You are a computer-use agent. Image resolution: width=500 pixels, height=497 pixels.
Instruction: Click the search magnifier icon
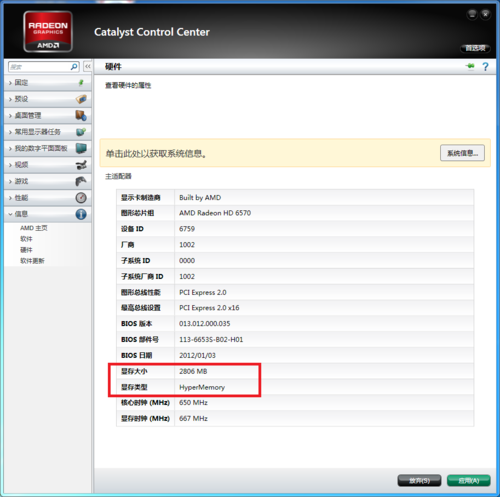click(74, 67)
